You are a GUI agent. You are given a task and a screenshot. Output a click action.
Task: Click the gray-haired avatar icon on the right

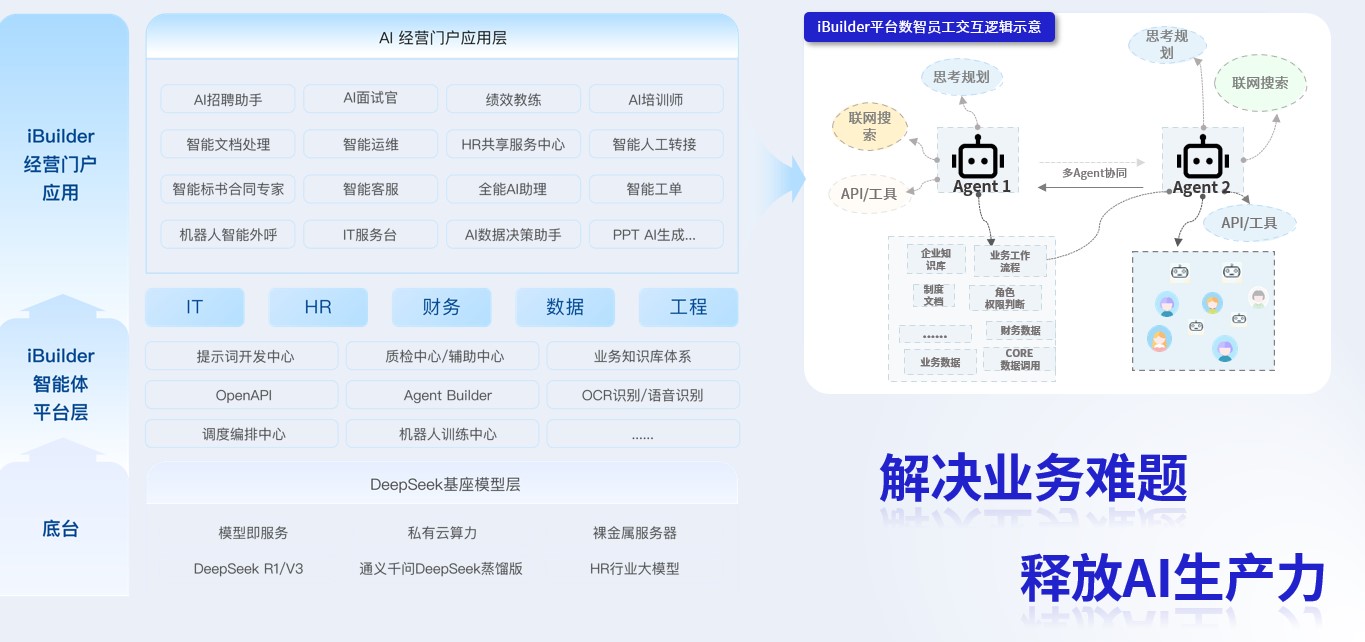point(1258,298)
